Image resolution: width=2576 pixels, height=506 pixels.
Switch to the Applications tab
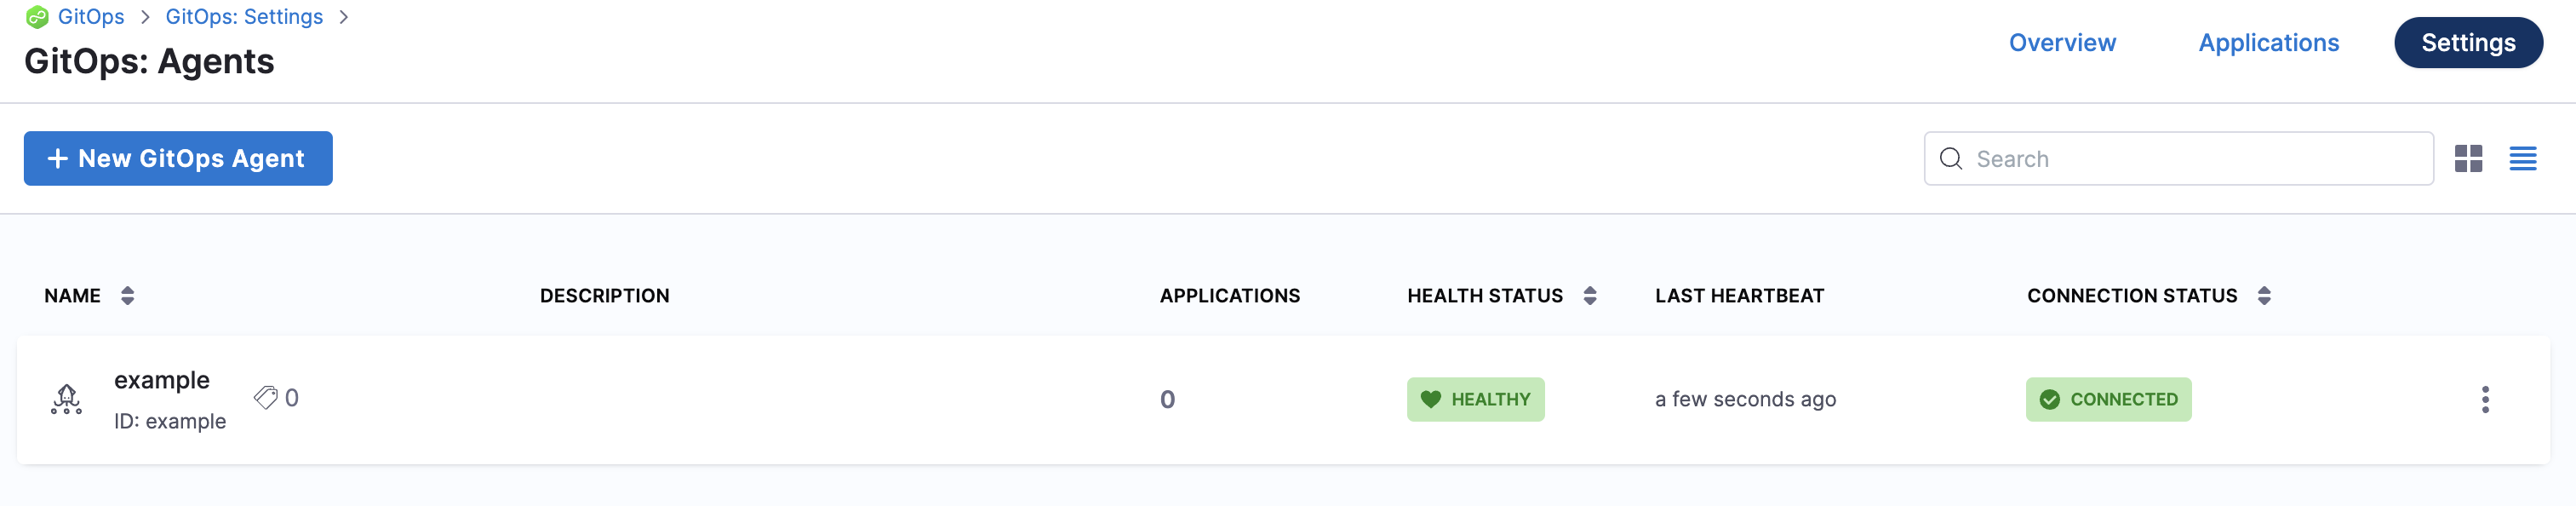(x=2268, y=42)
